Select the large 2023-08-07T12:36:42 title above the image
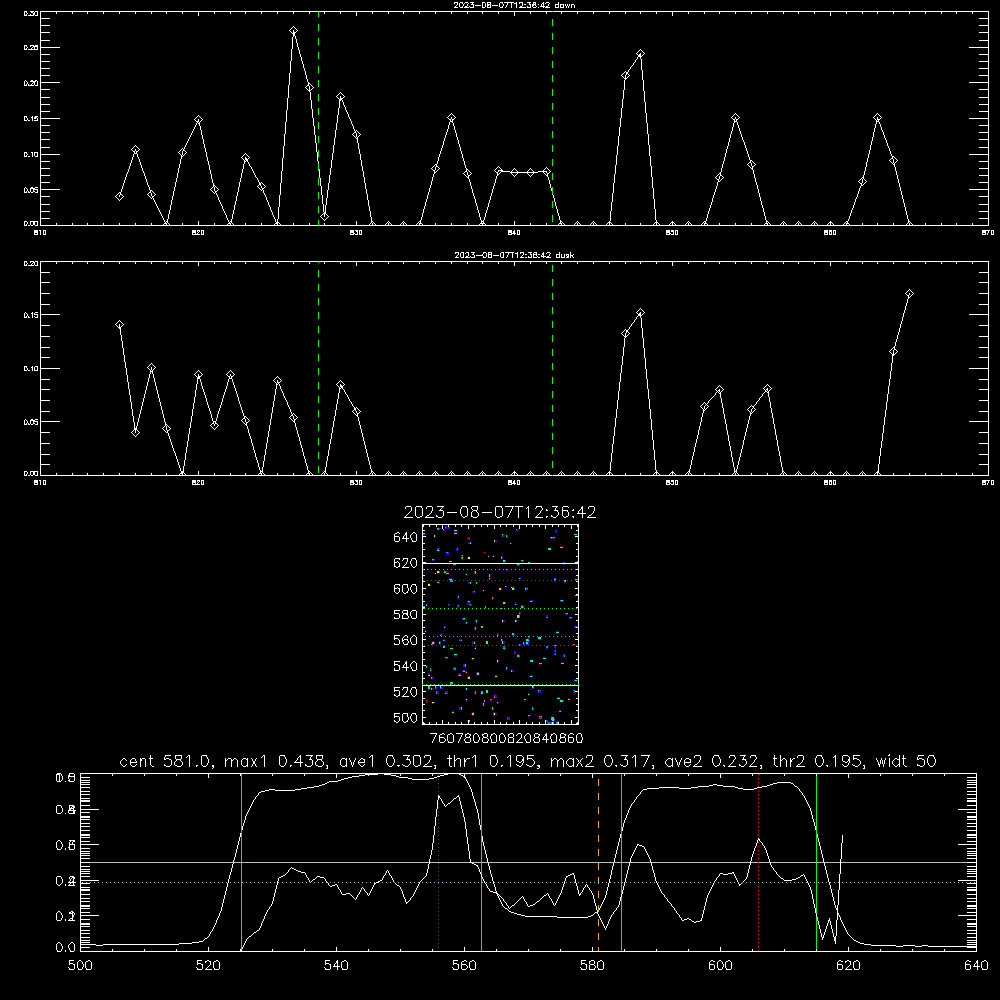 tap(500, 512)
